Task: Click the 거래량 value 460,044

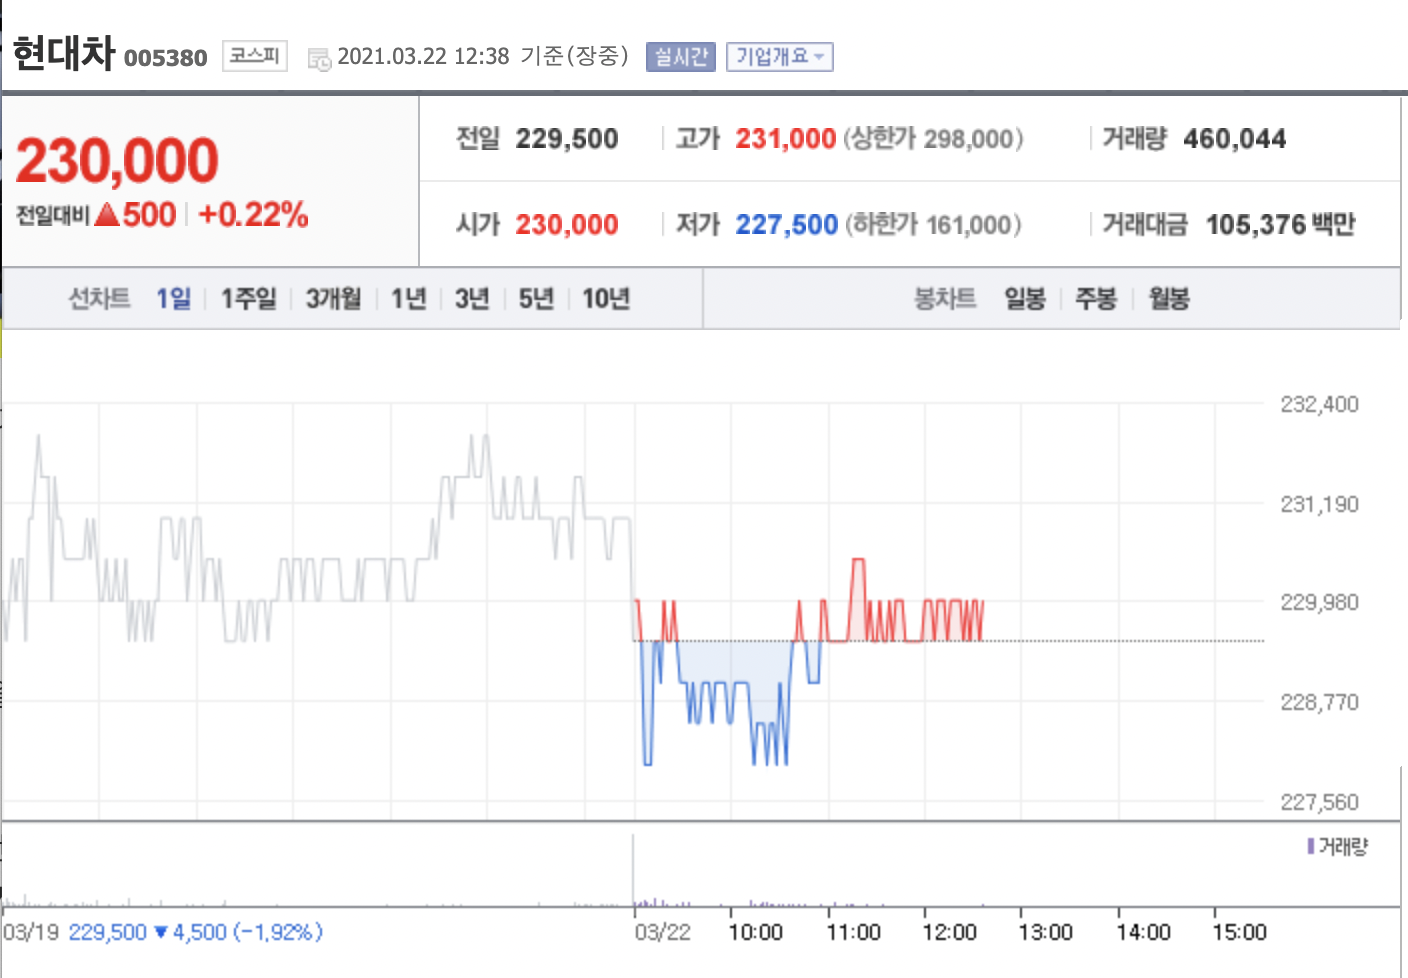Action: tap(1235, 139)
